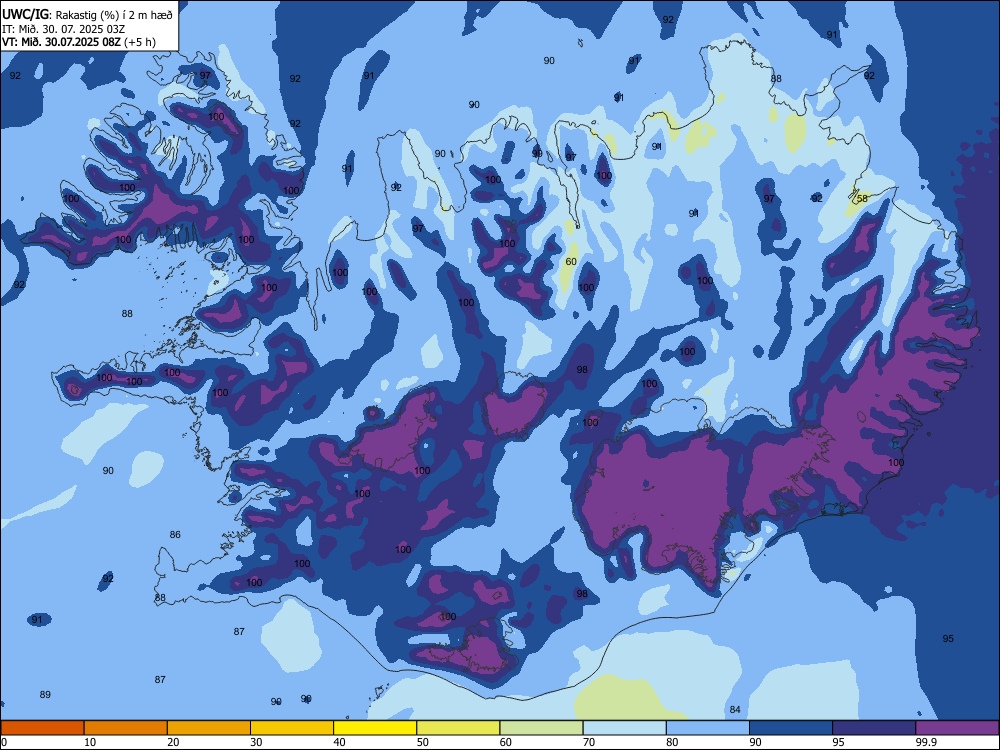
Task: Click the dark indigo 95–99.9 legend swatch
Action: 874,728
